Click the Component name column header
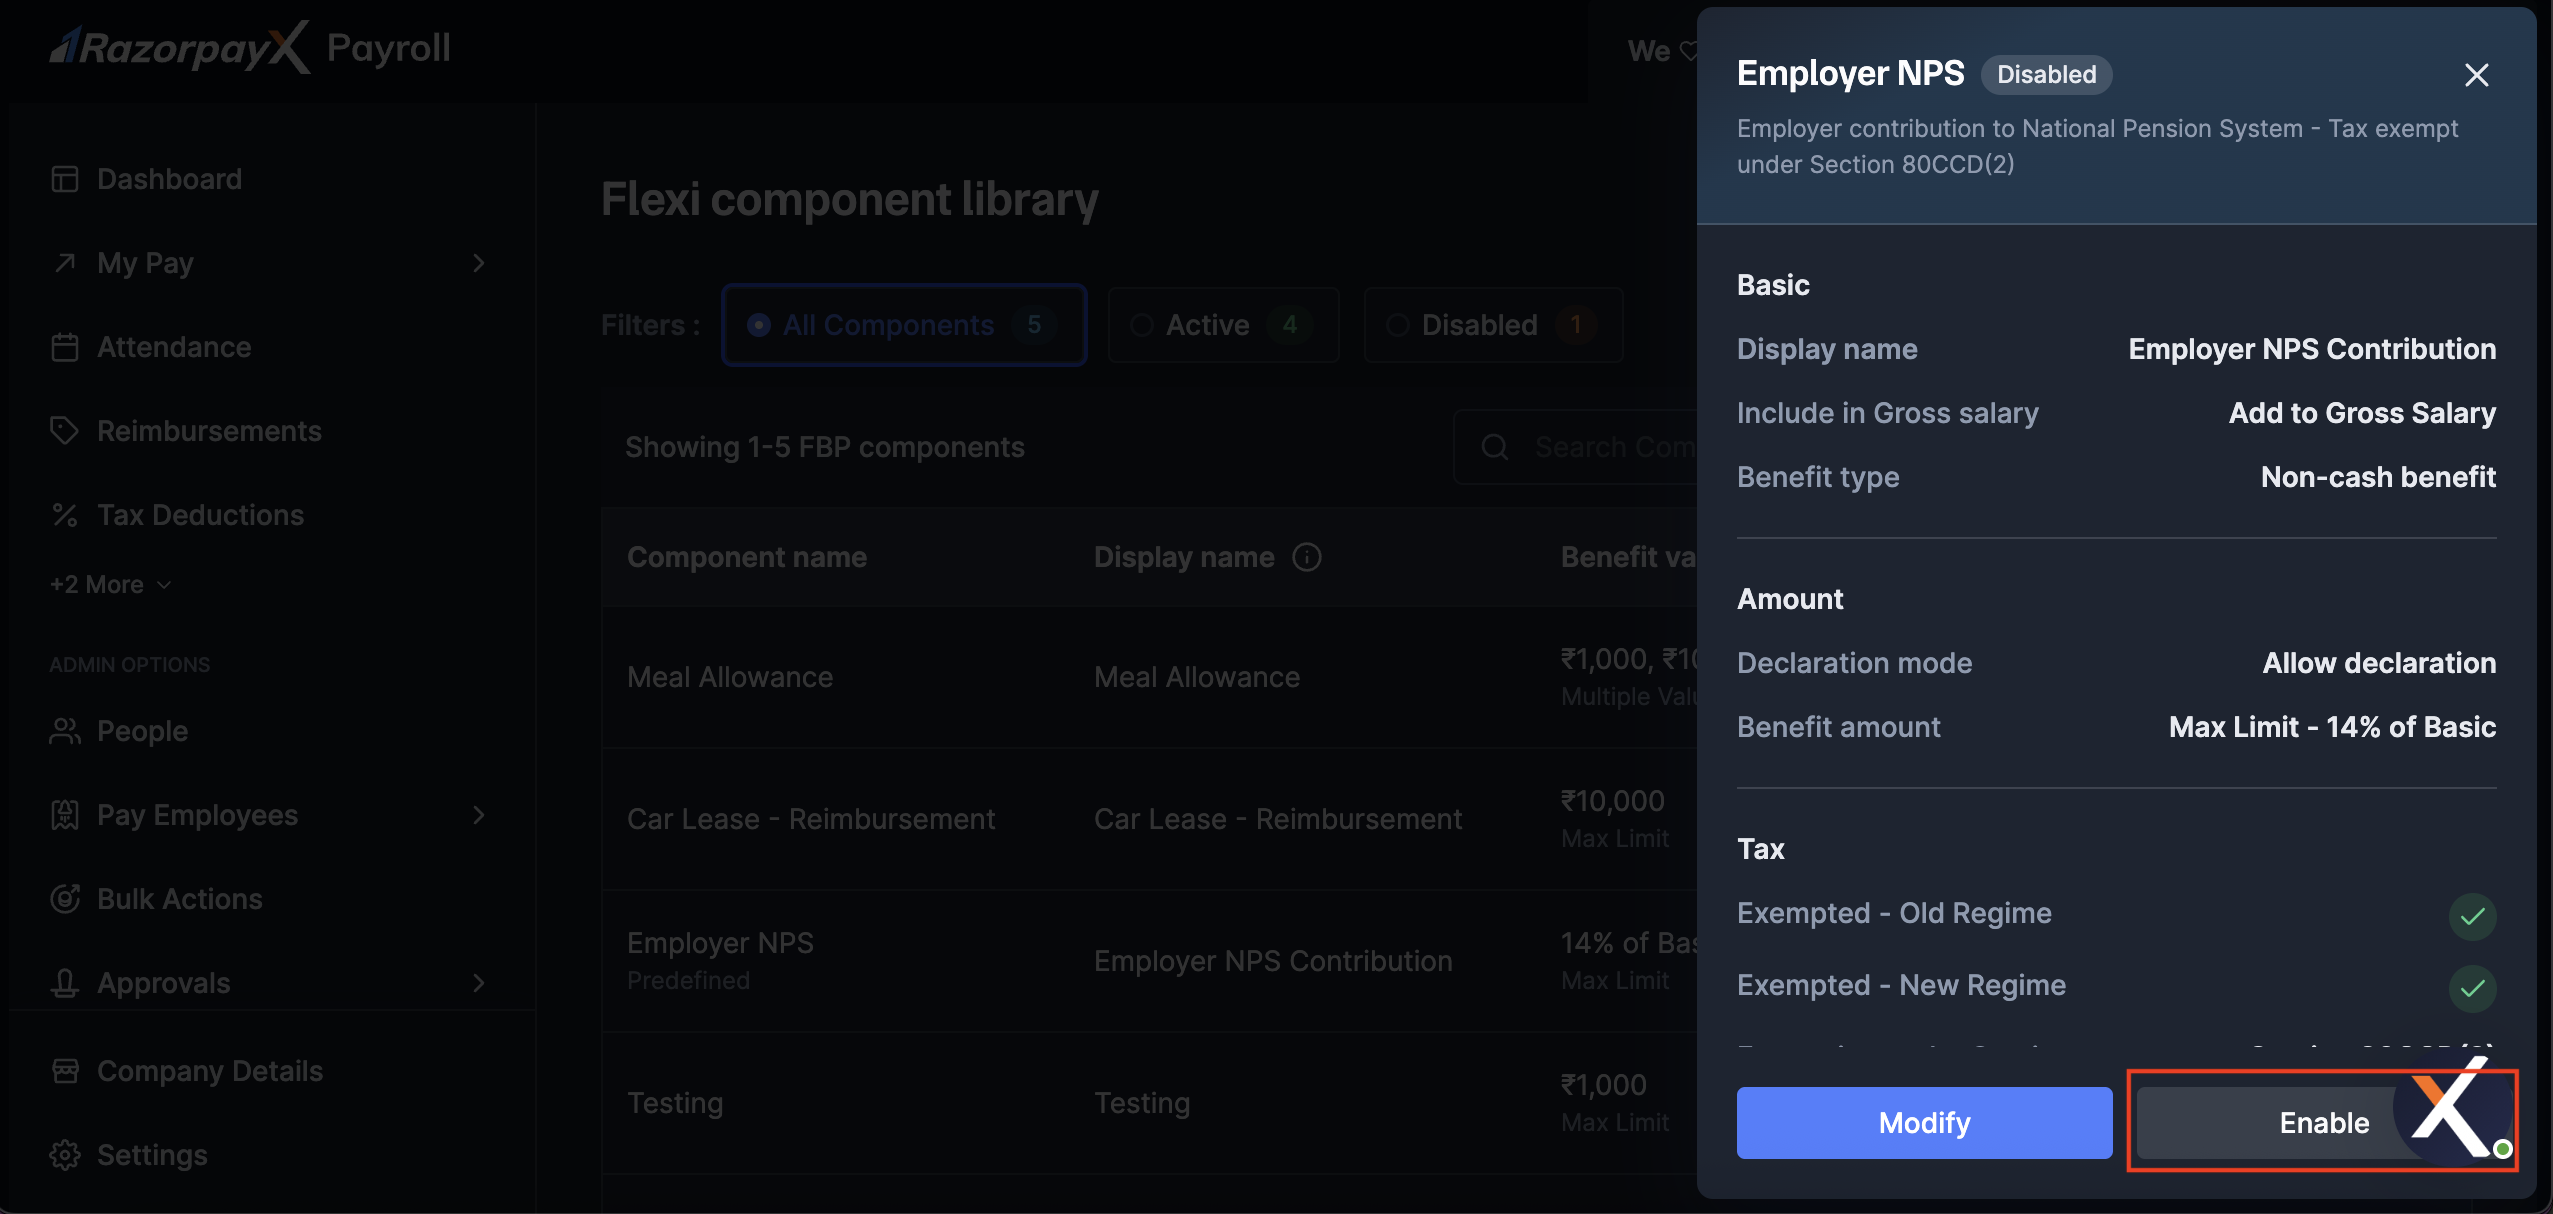This screenshot has width=2553, height=1214. pos(747,557)
